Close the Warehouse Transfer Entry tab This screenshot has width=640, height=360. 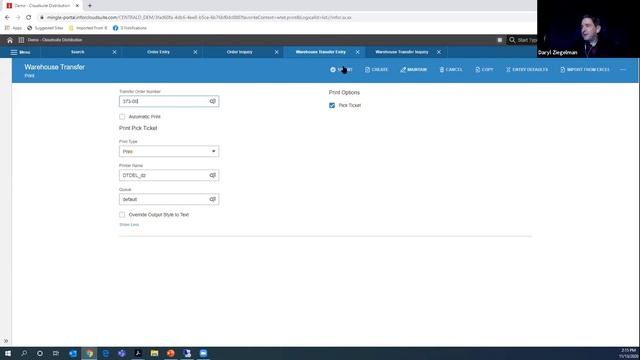358,52
